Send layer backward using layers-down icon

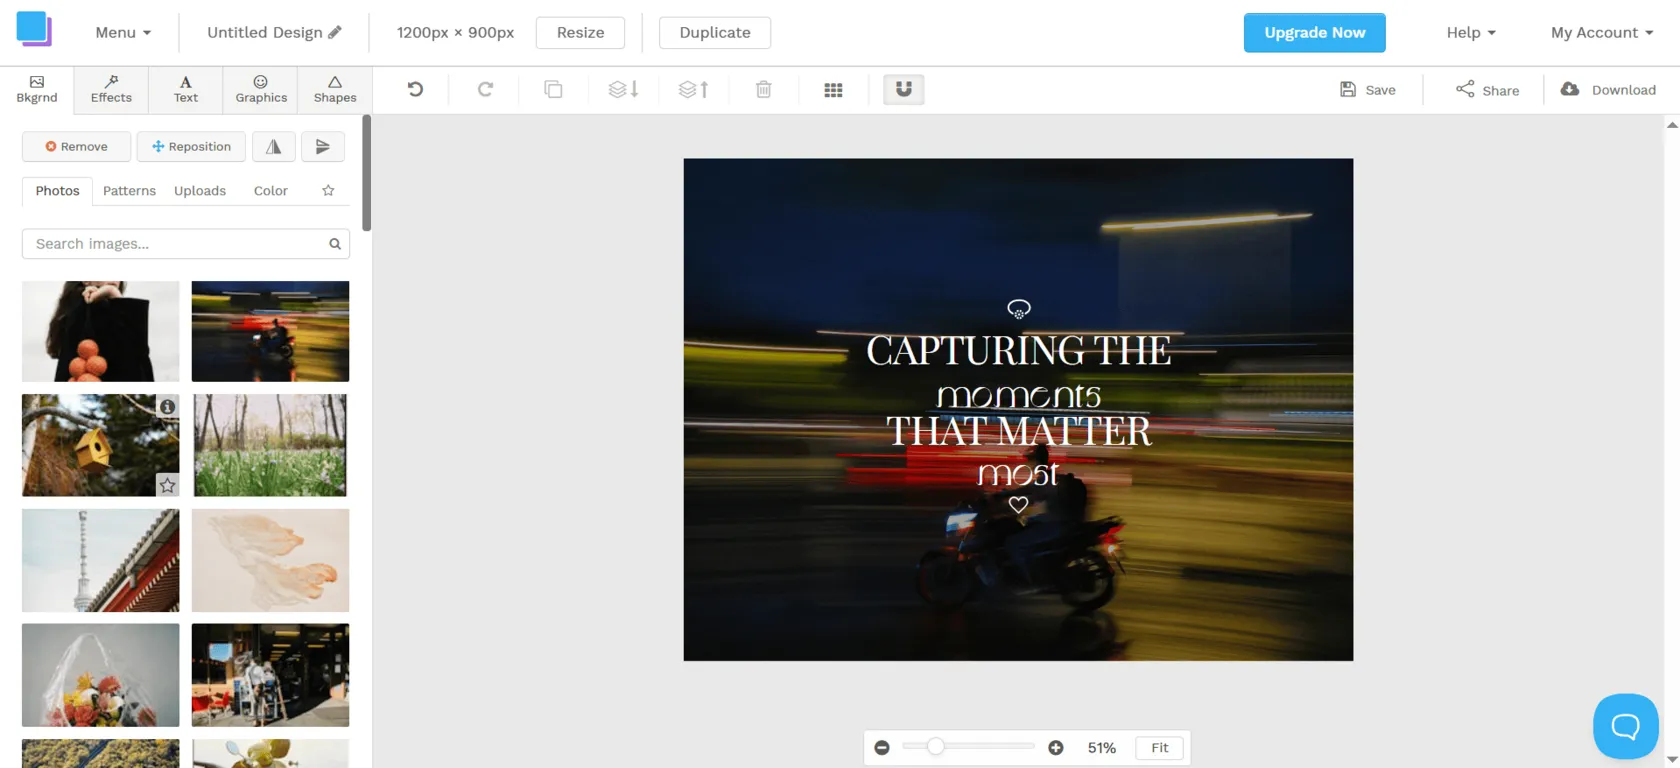coord(623,90)
